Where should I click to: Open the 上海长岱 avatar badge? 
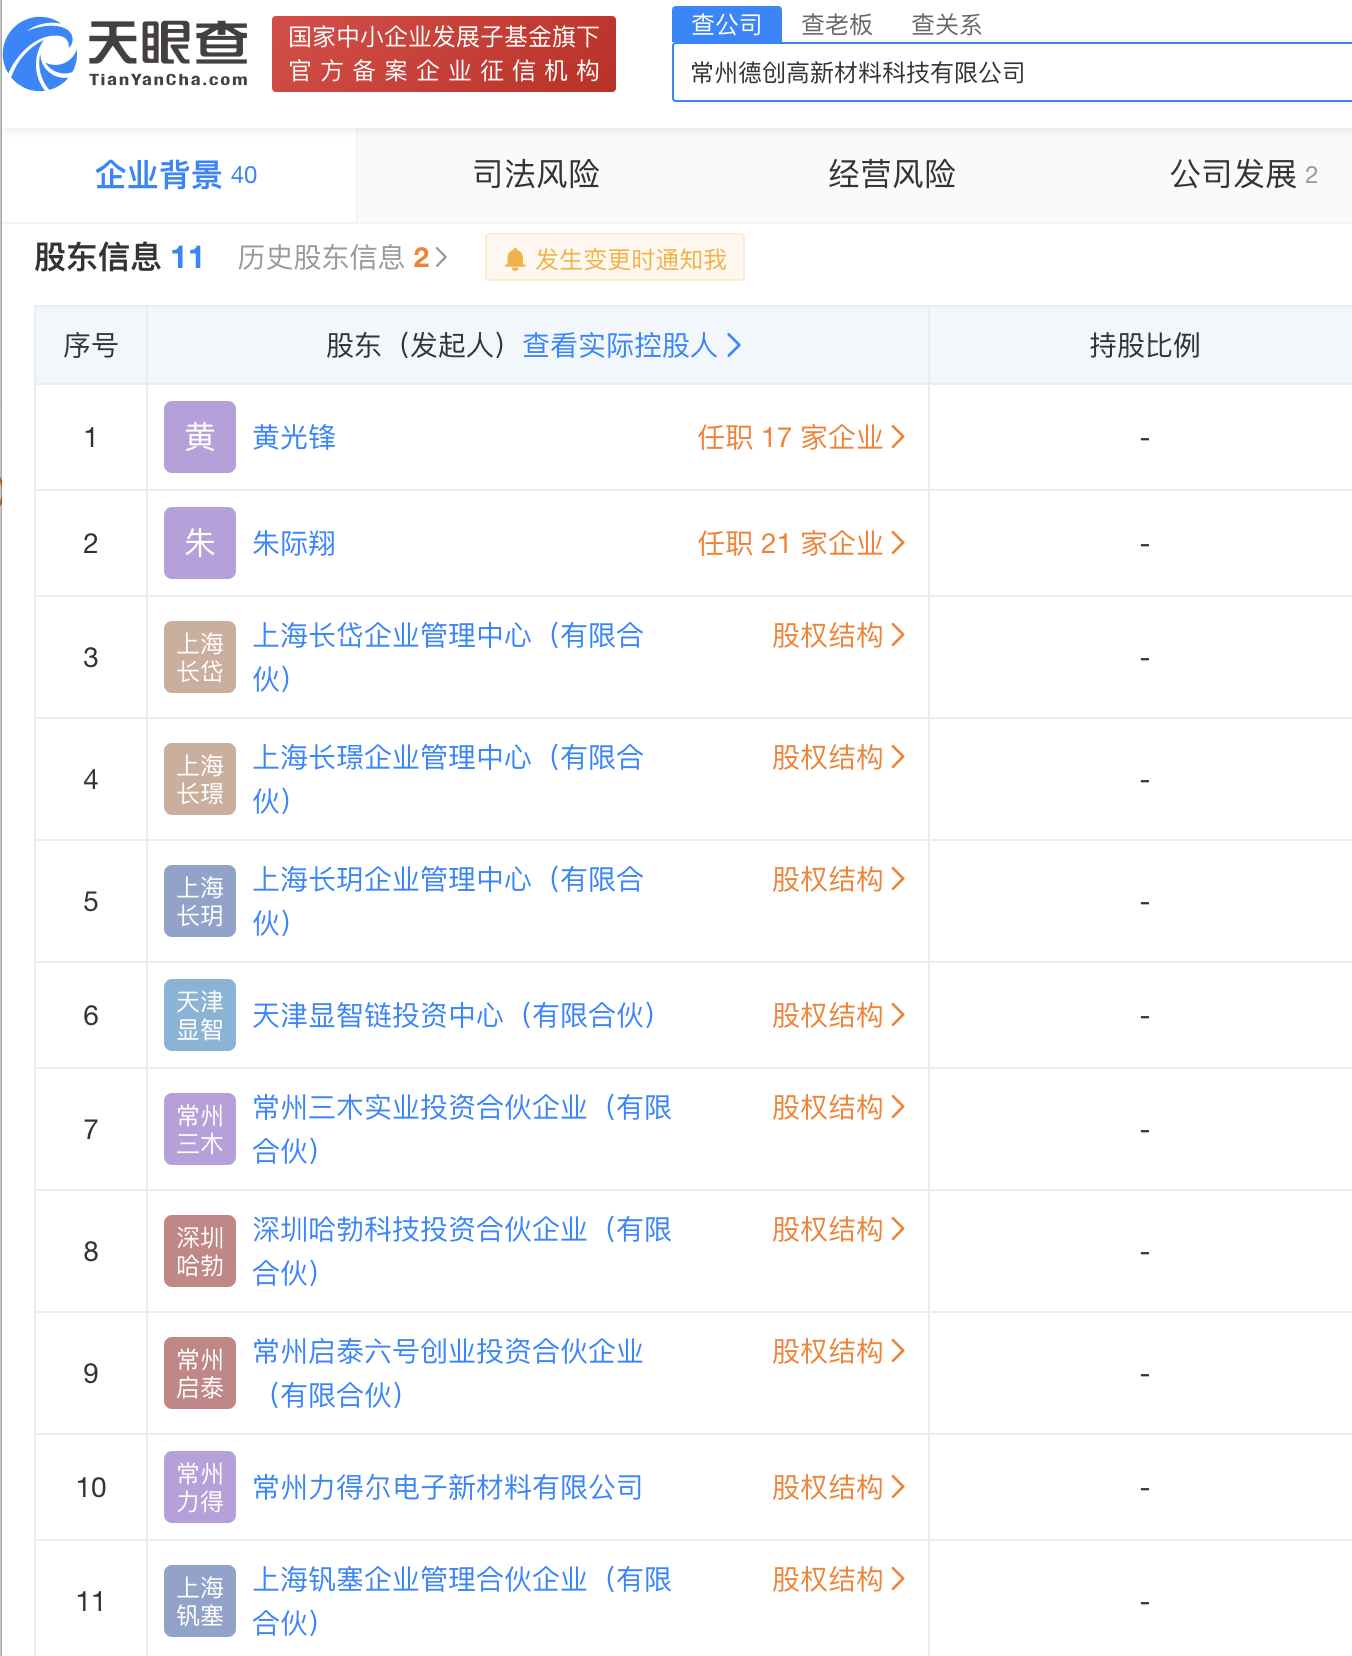(x=200, y=657)
